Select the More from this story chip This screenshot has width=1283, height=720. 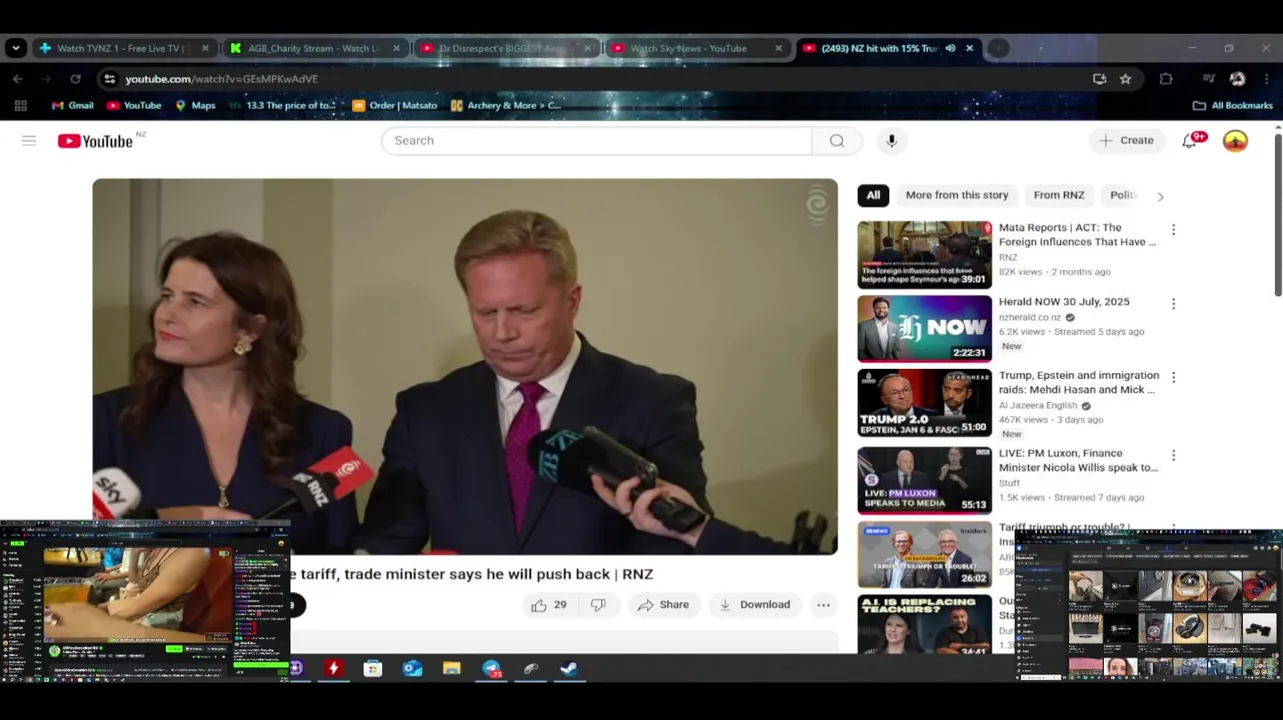[957, 196]
